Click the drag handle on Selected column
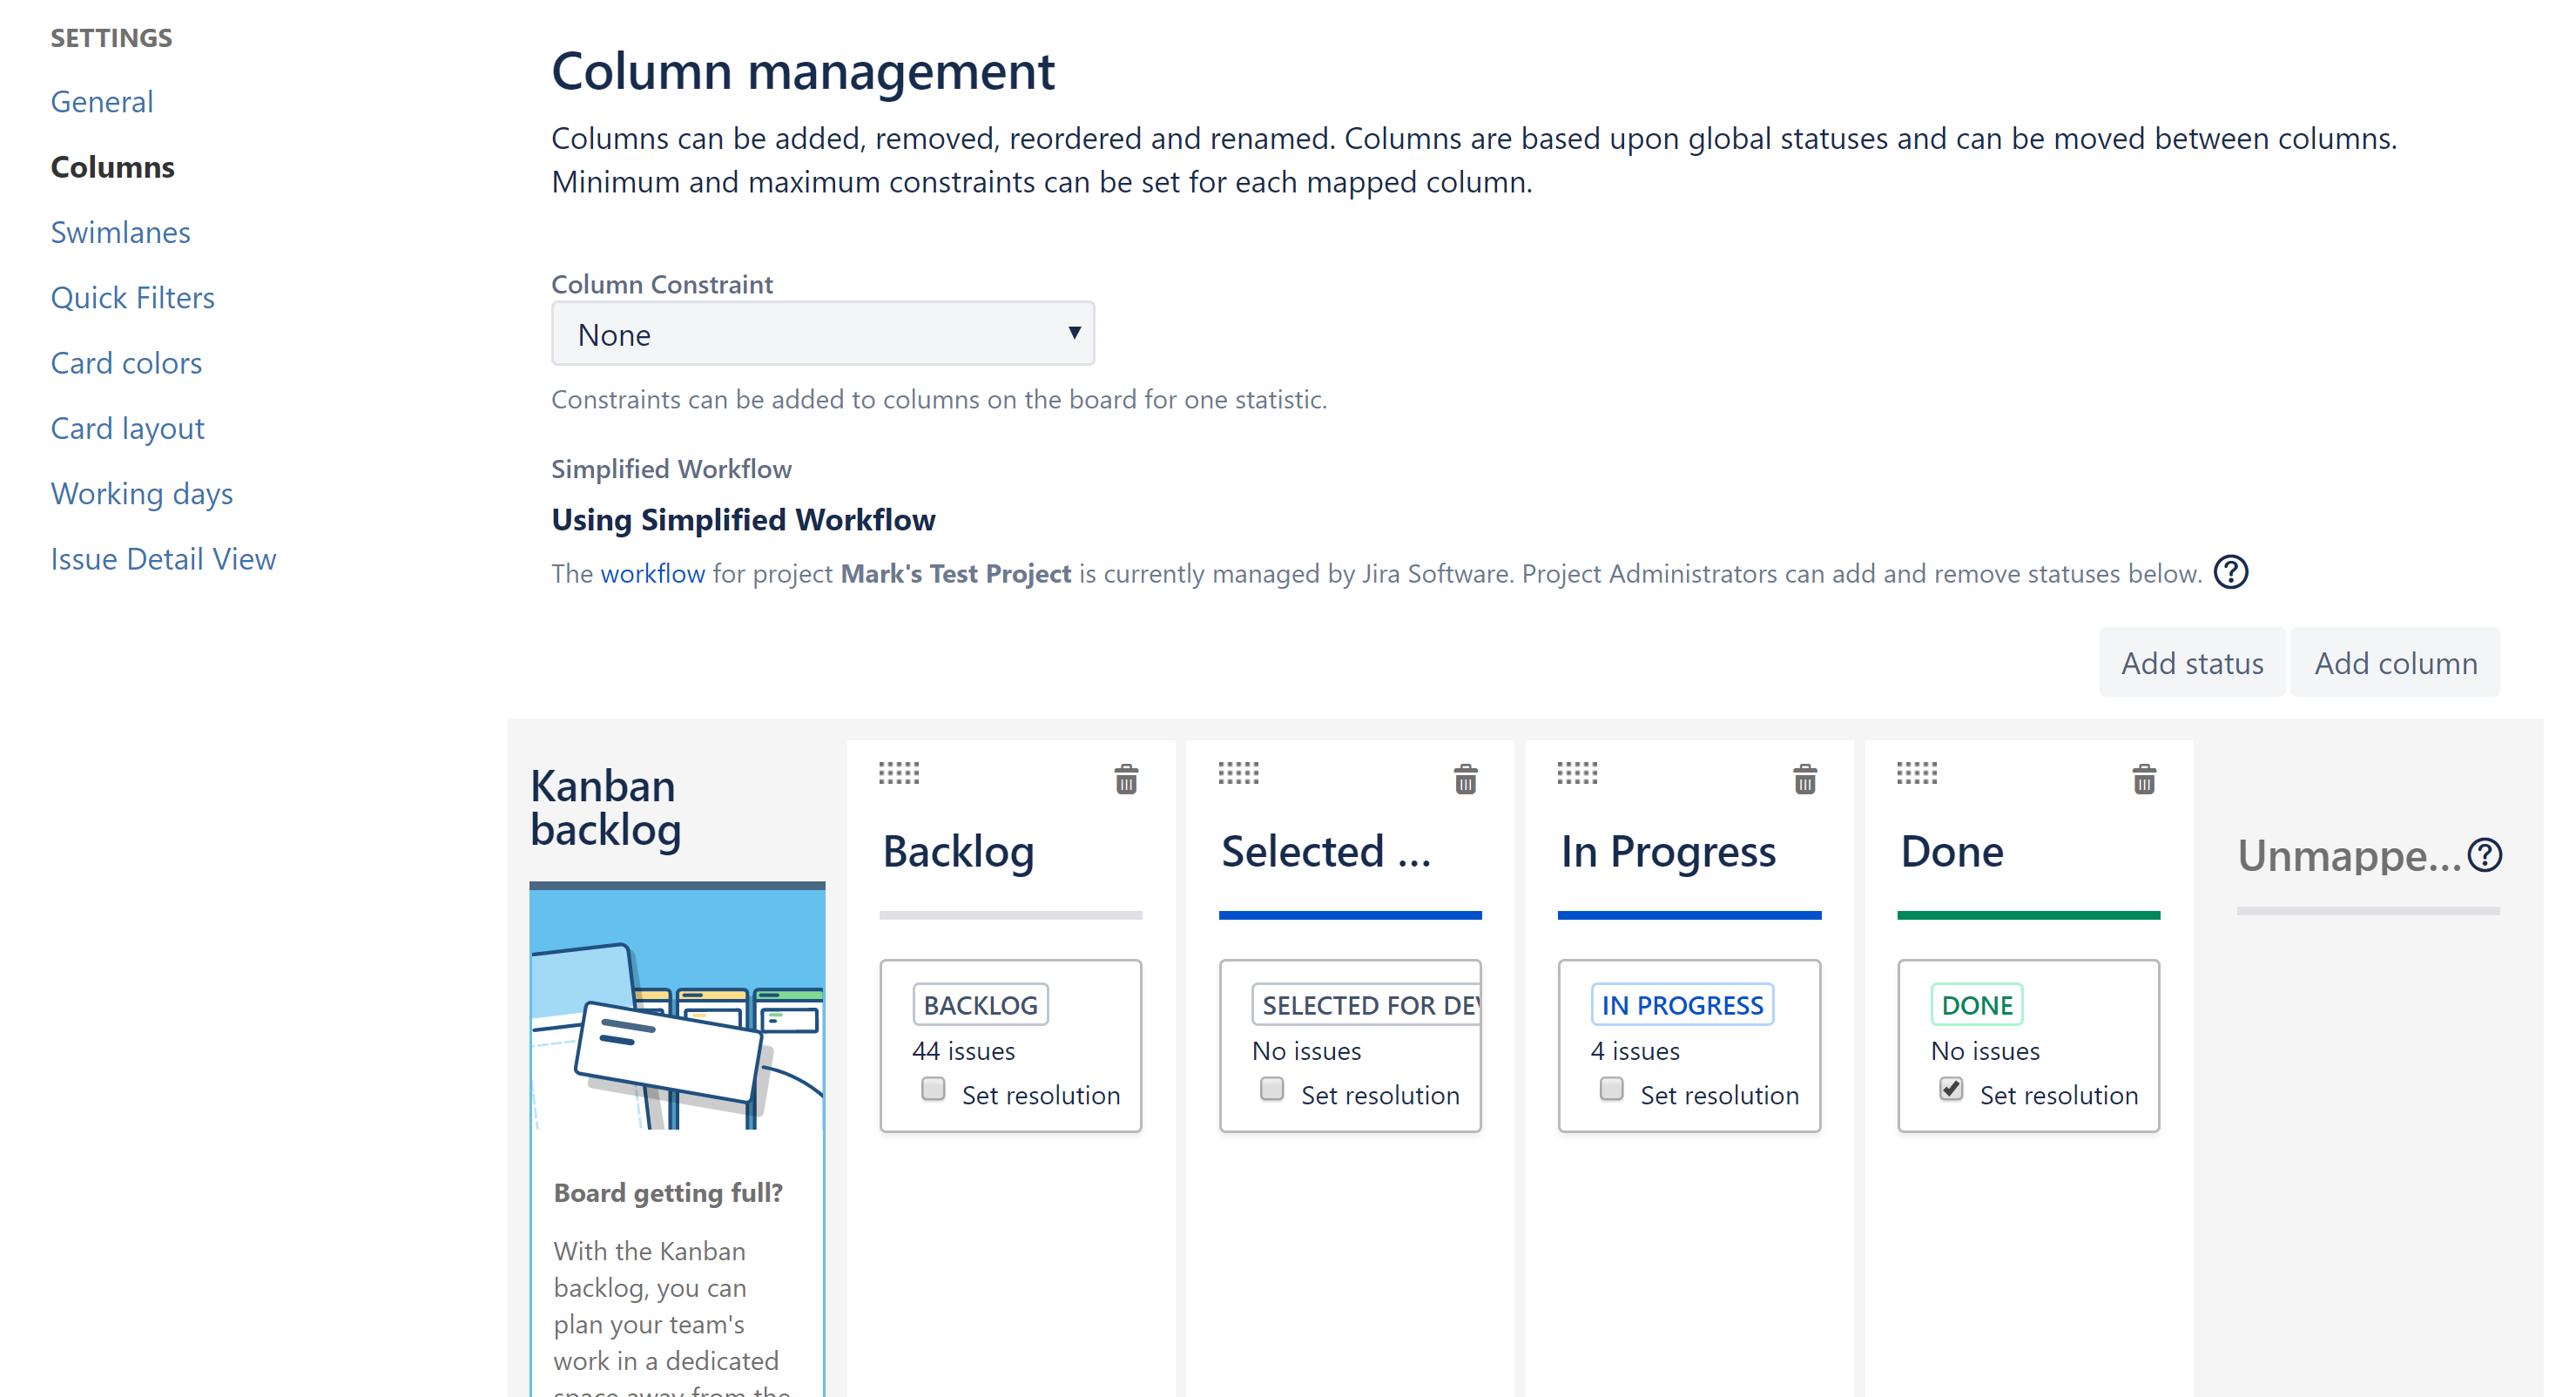This screenshot has width=2576, height=1397. click(x=1238, y=773)
